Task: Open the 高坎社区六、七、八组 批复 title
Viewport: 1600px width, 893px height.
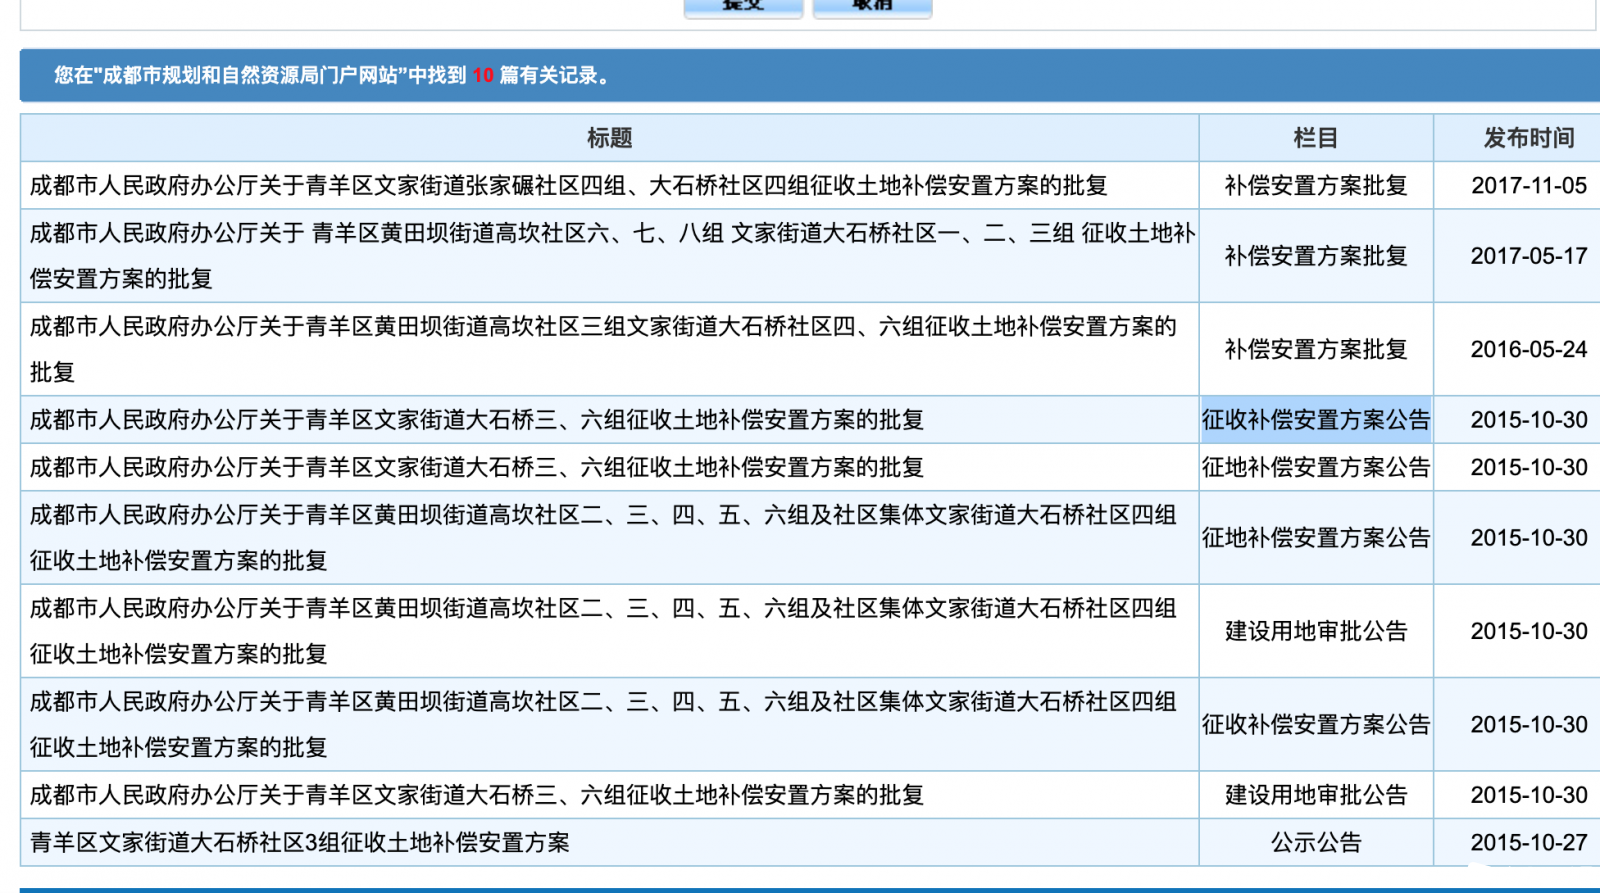Action: point(612,256)
